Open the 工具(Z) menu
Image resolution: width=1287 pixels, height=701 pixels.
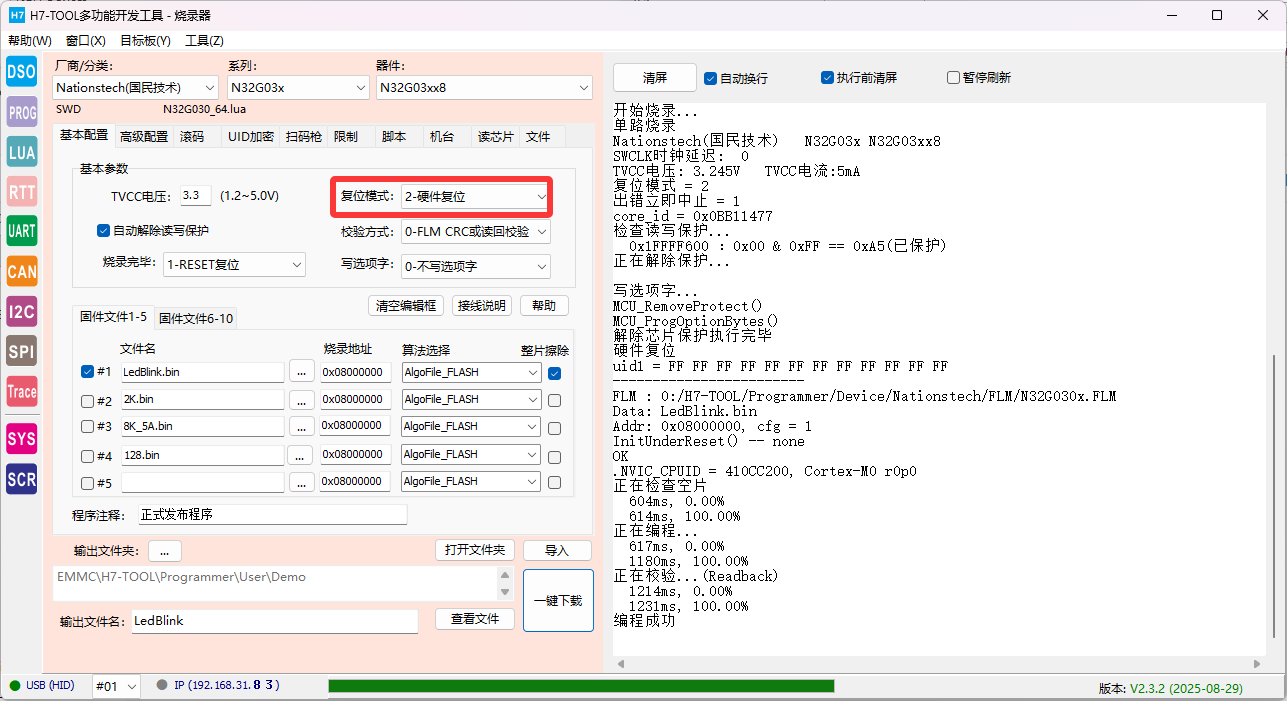[x=204, y=41]
